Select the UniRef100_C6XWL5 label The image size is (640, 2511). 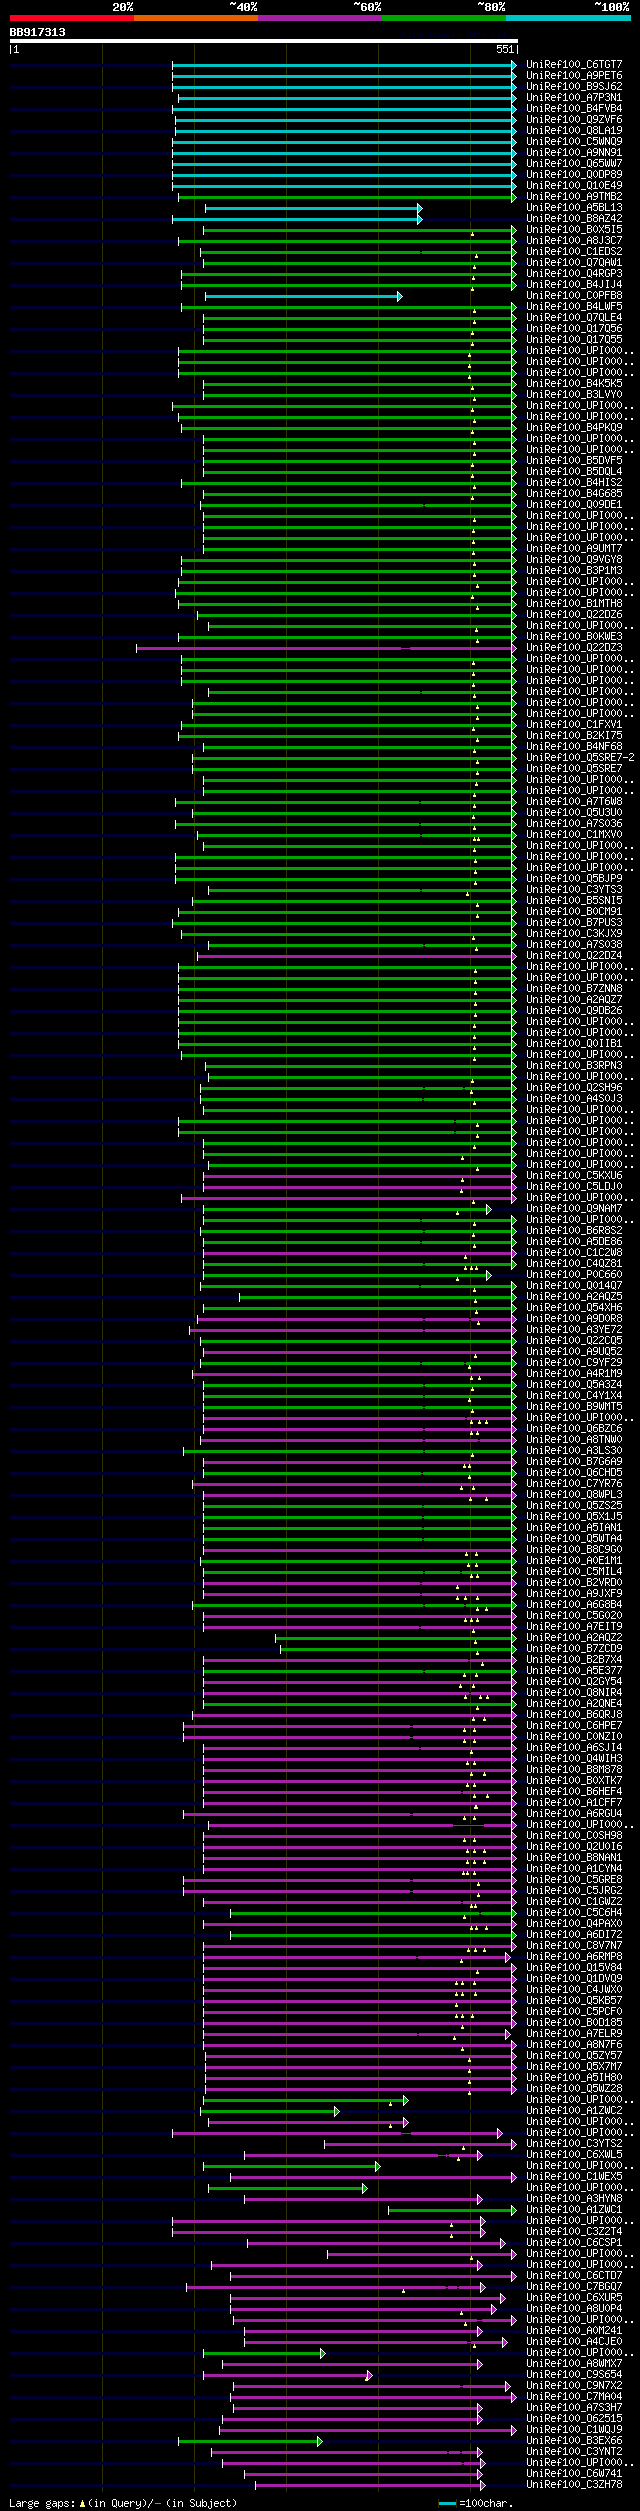tap(574, 2155)
